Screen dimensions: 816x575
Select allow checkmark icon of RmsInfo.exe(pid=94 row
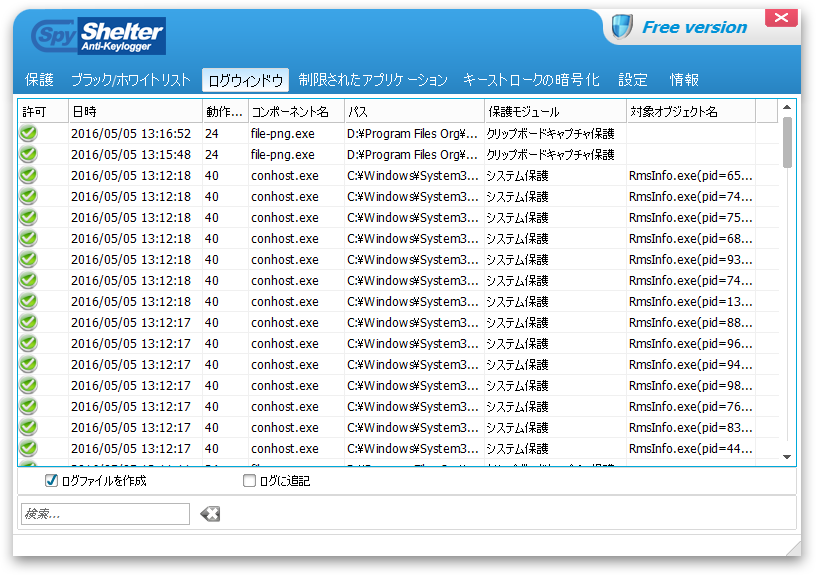click(x=29, y=364)
